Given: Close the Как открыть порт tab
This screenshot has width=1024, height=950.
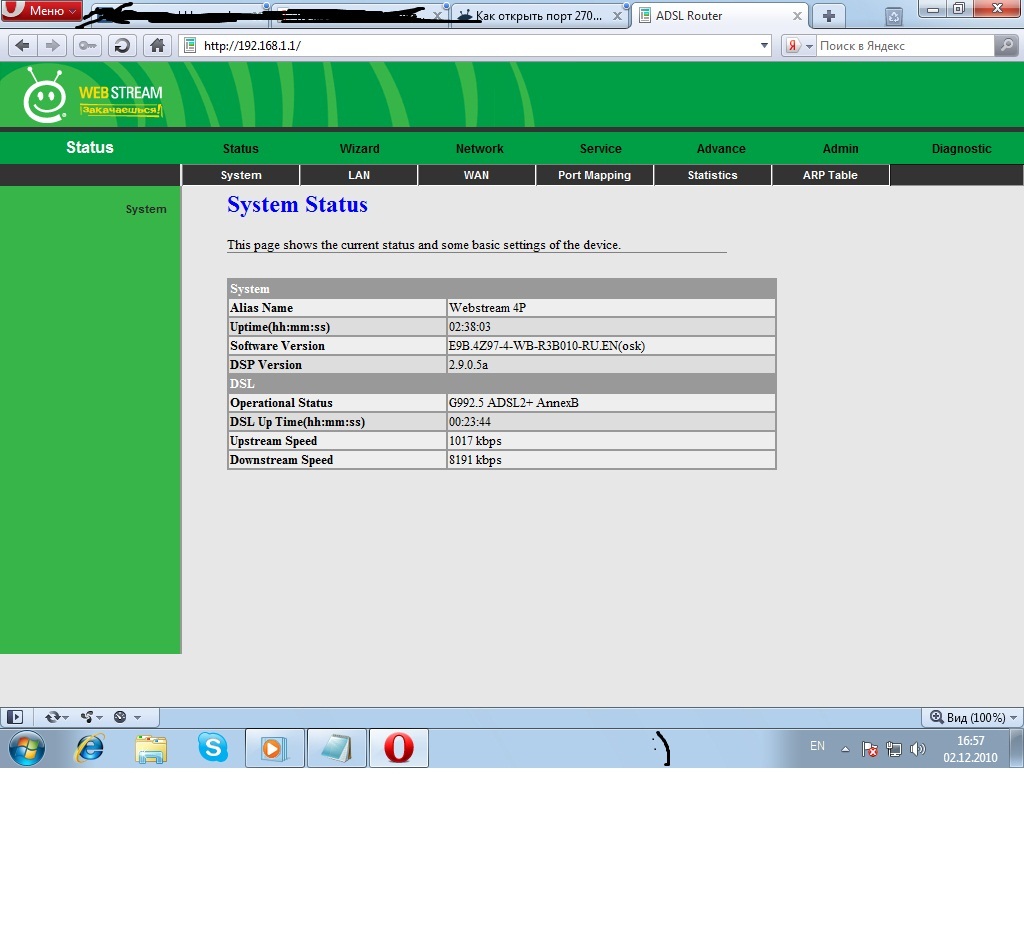Looking at the screenshot, I should tap(617, 16).
